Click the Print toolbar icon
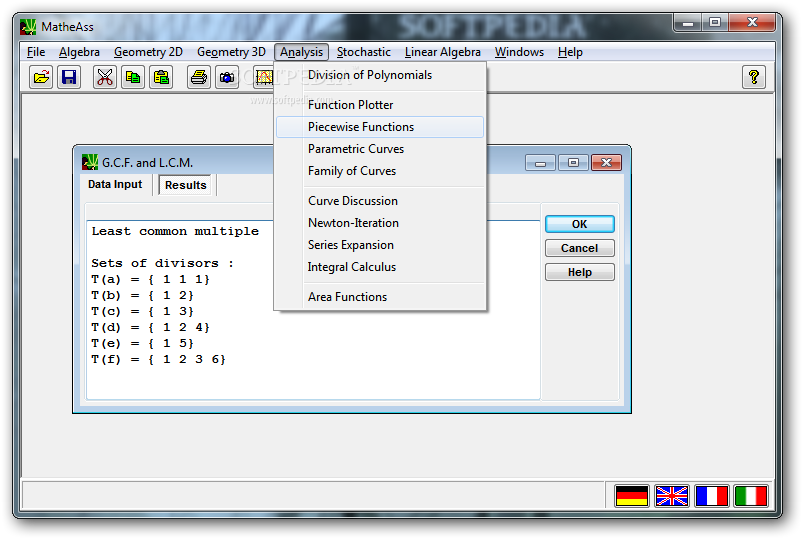The image size is (803, 539). [x=199, y=77]
